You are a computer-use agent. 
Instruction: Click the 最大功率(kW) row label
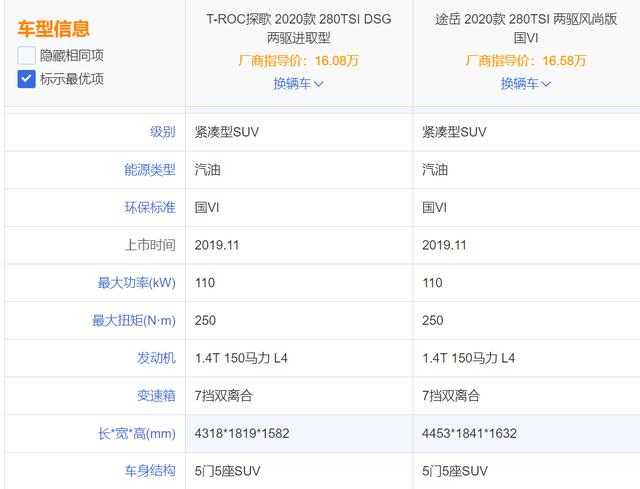(137, 282)
